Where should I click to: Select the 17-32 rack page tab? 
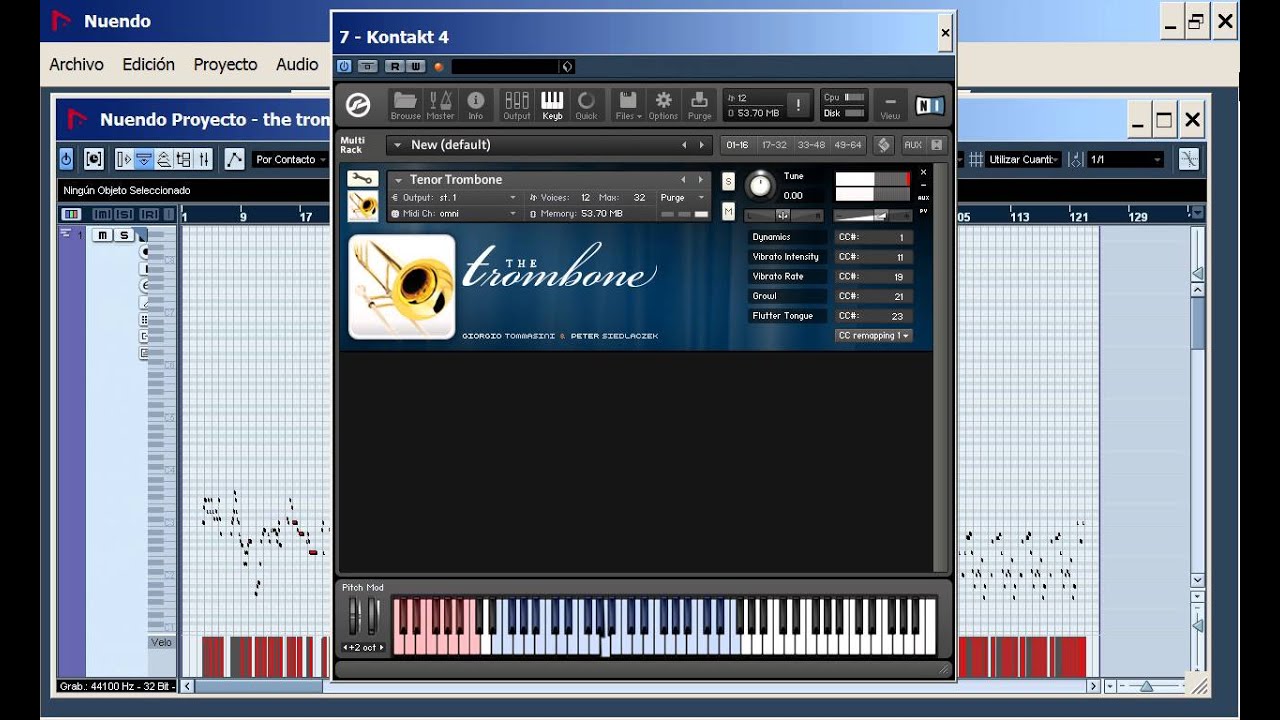tap(774, 145)
